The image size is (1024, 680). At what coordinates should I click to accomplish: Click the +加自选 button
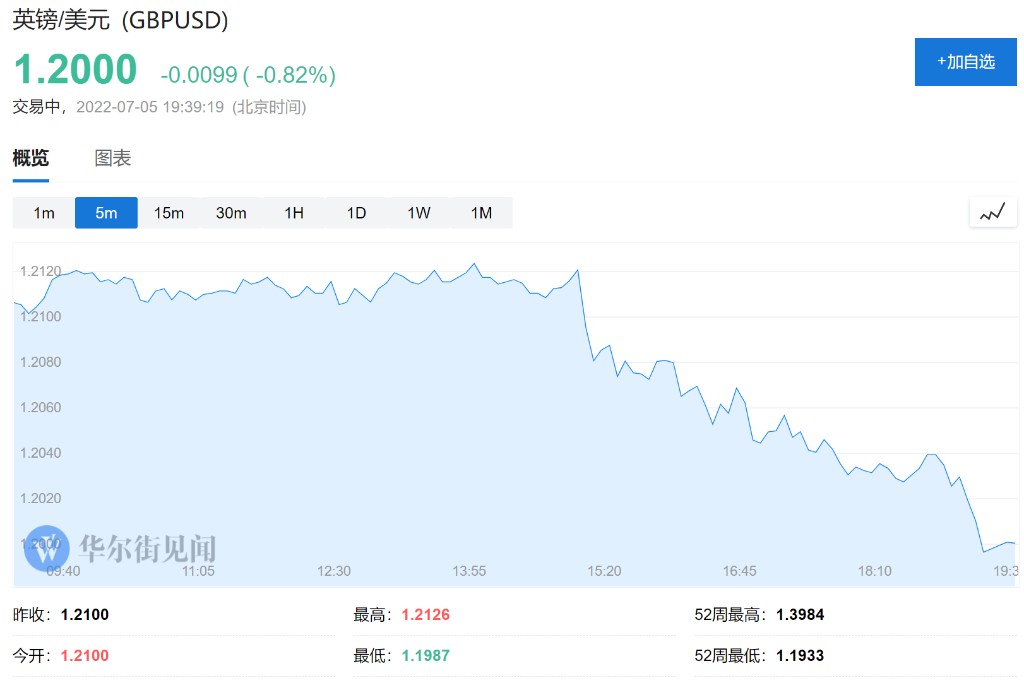click(x=965, y=62)
